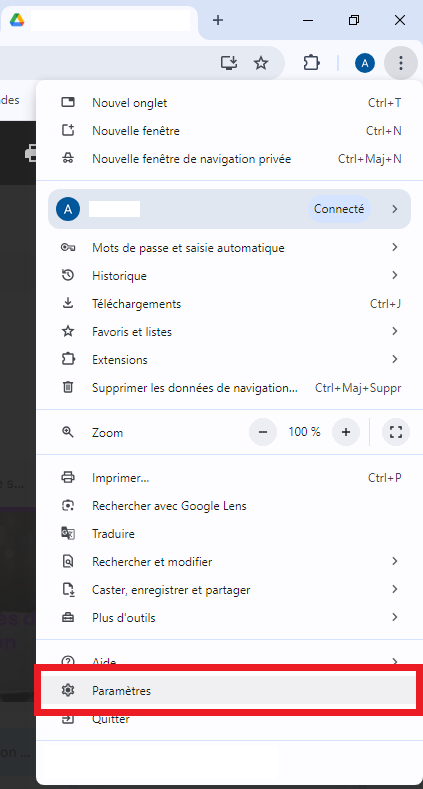Image resolution: width=423 pixels, height=789 pixels.
Task: Click the profile avatar in the toolbar
Action: (x=365, y=63)
